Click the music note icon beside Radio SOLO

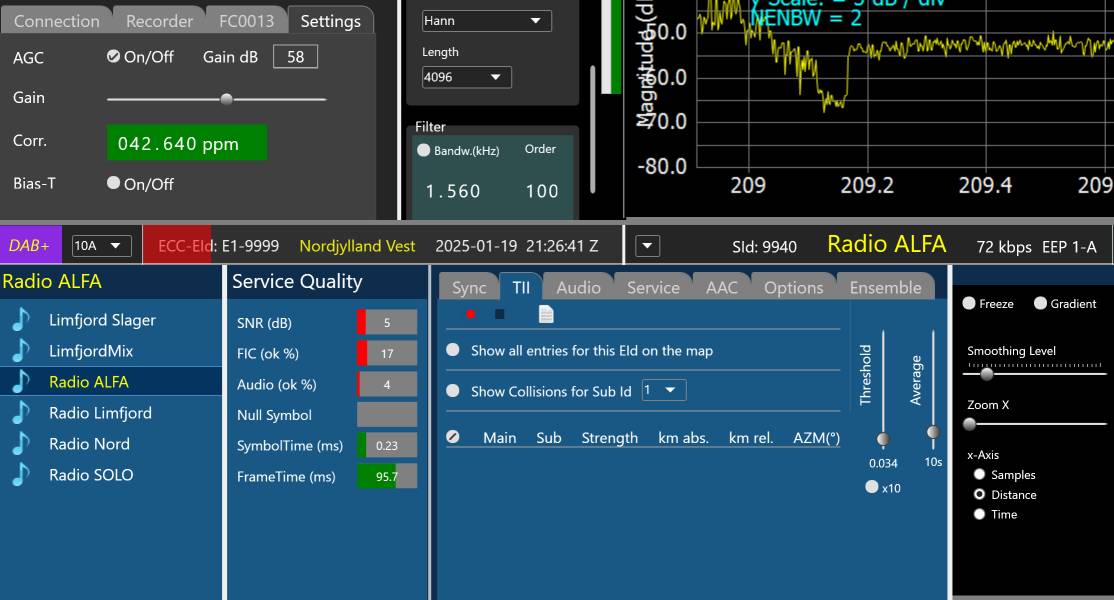[21, 475]
